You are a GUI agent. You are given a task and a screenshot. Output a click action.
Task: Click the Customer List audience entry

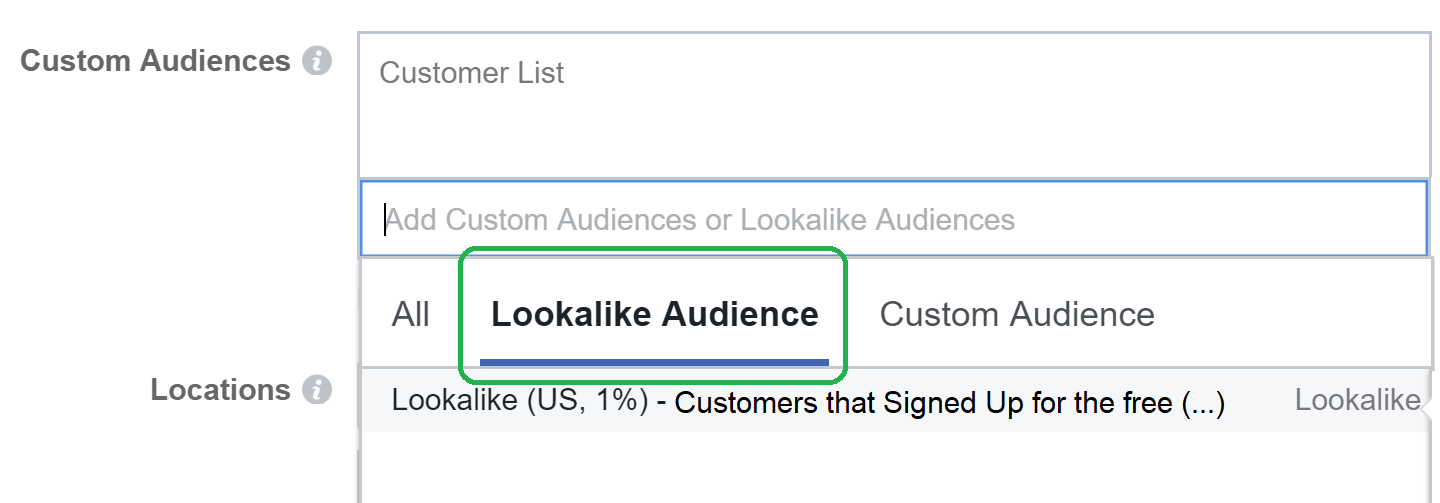472,73
